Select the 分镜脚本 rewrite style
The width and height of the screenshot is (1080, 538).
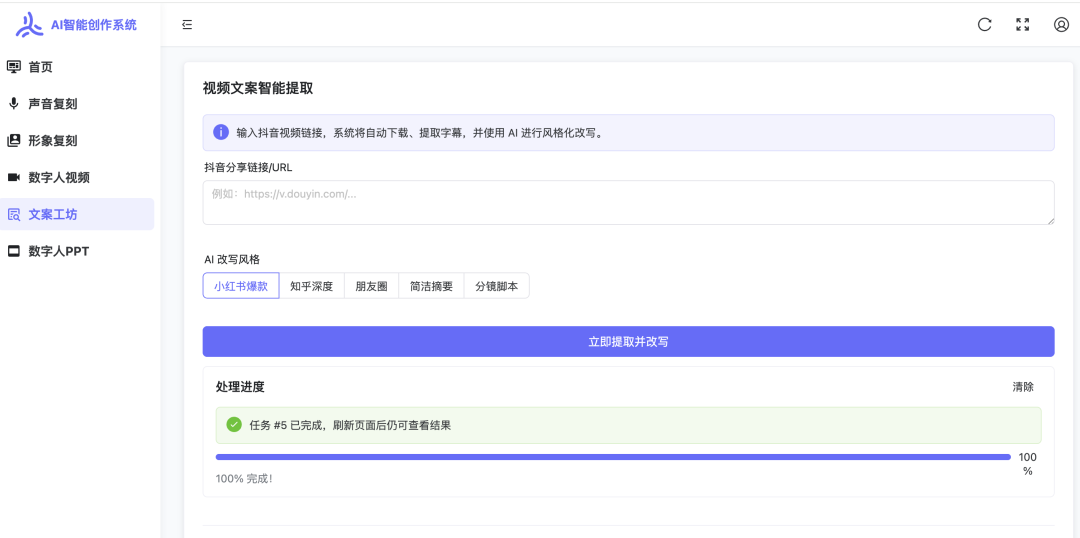pos(497,286)
